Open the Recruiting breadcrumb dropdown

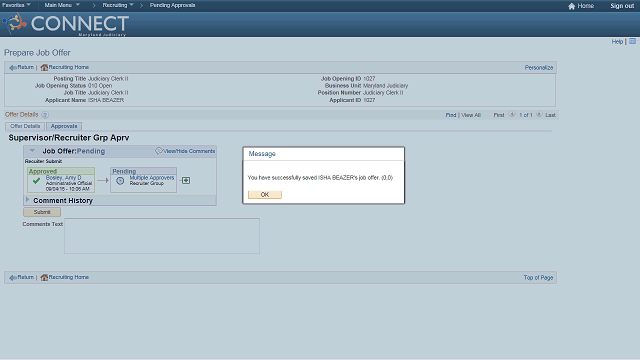pos(118,5)
